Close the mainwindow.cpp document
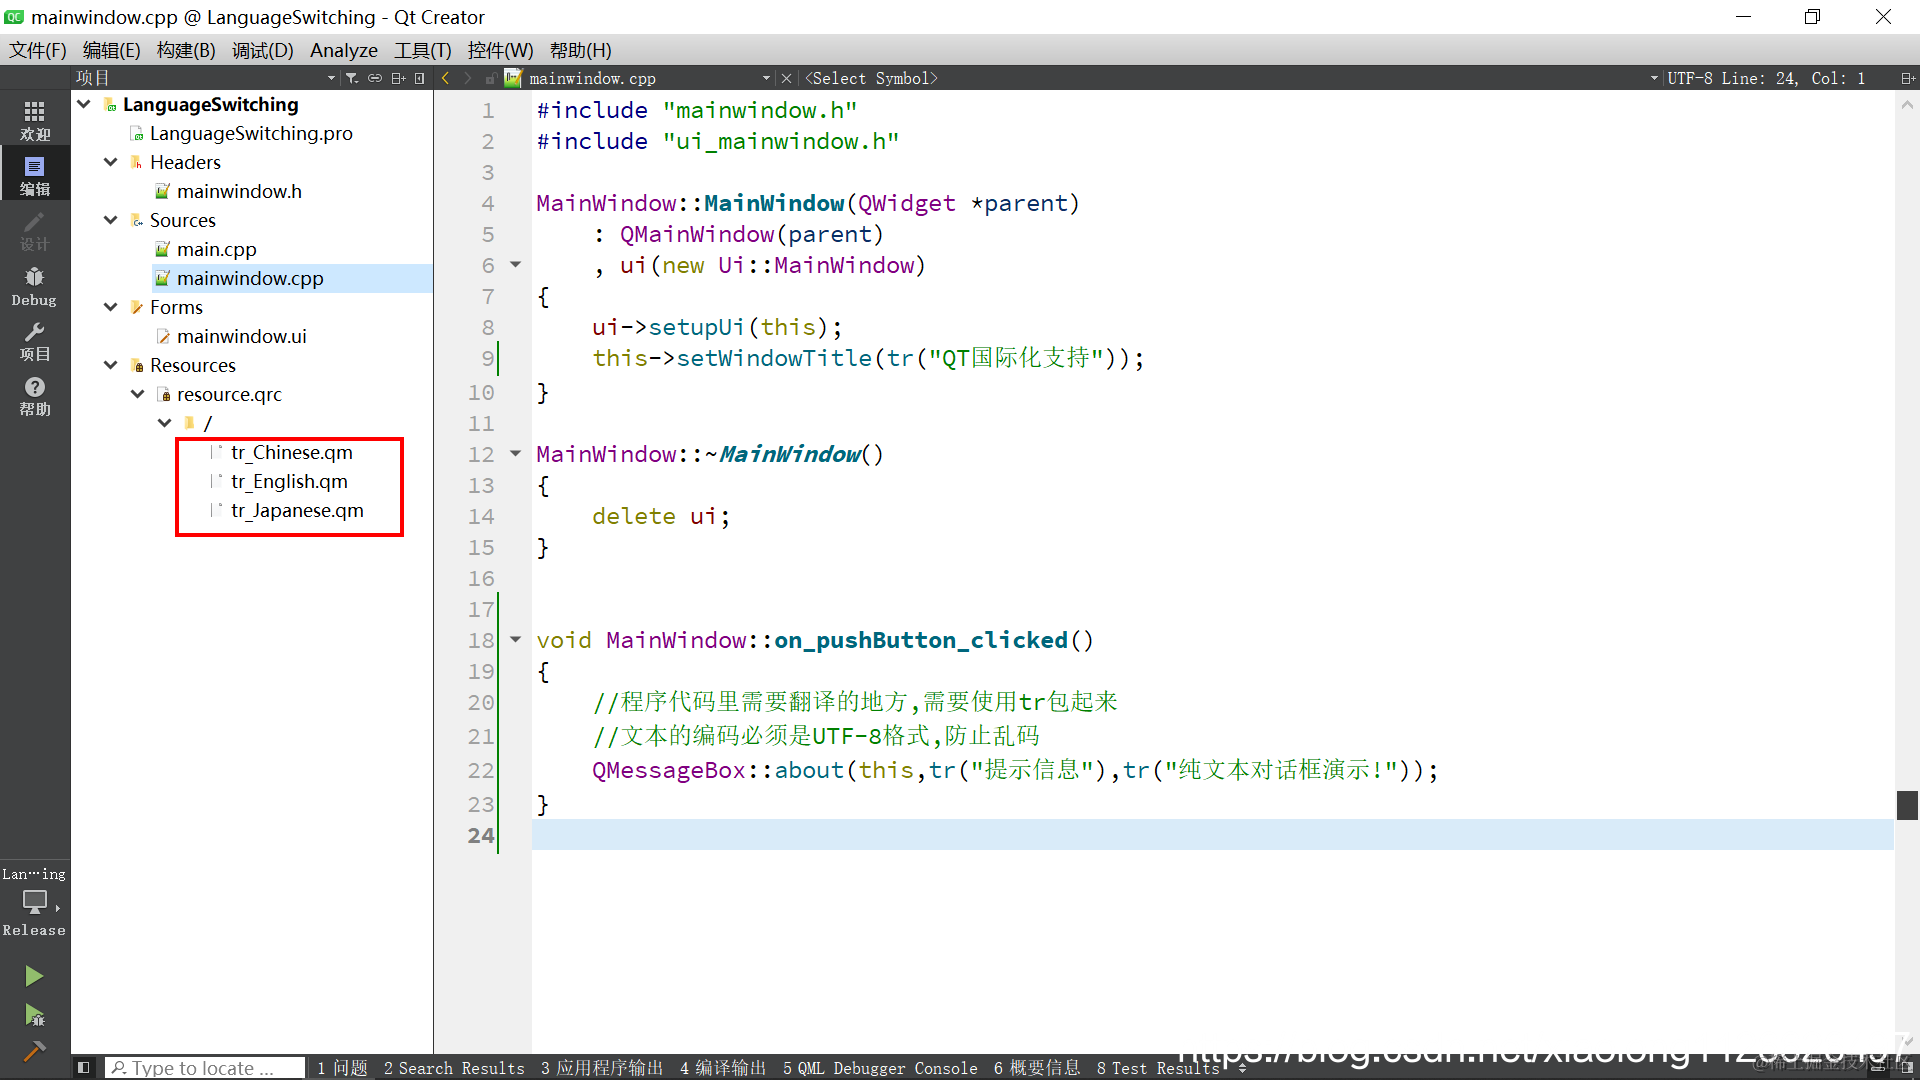The image size is (1920, 1080). 787,78
